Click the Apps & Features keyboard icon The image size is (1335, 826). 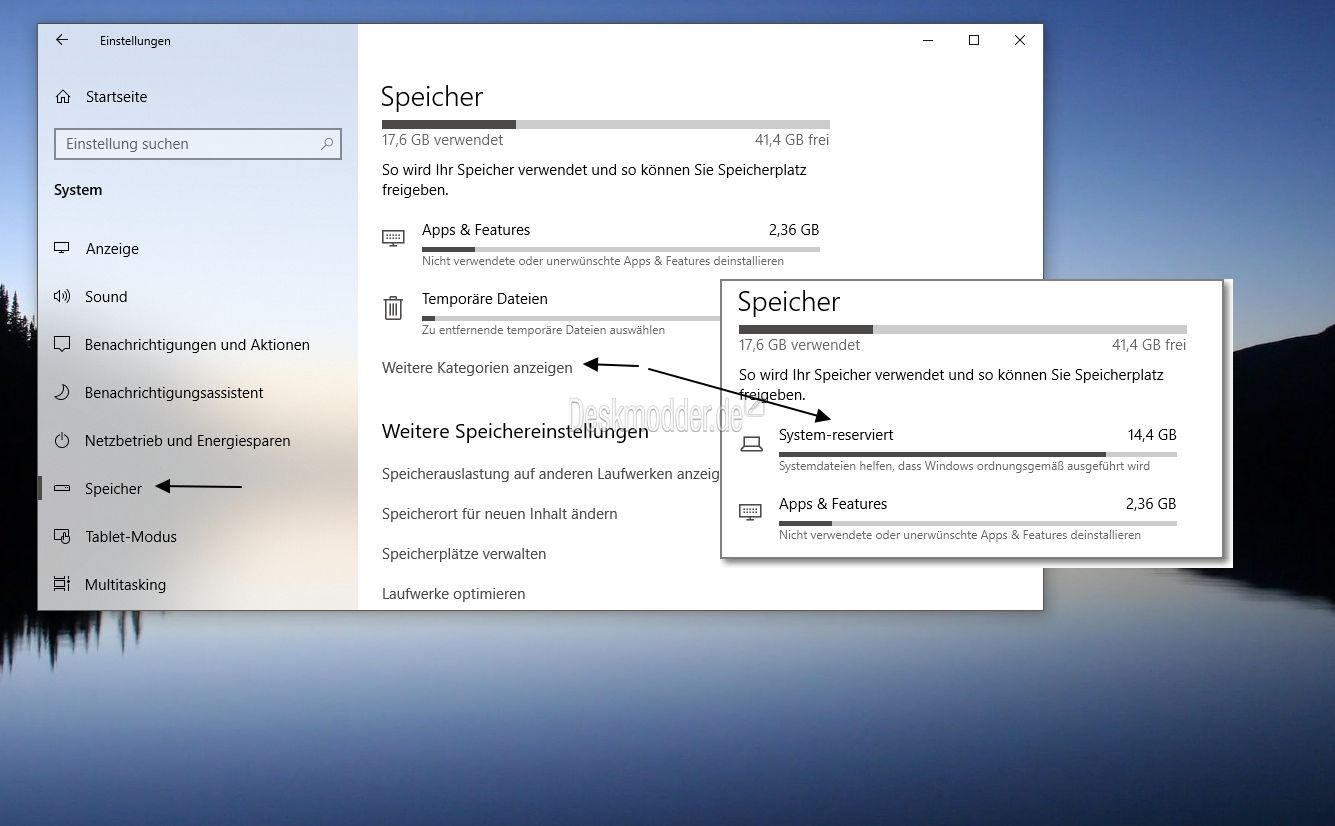tap(393, 238)
